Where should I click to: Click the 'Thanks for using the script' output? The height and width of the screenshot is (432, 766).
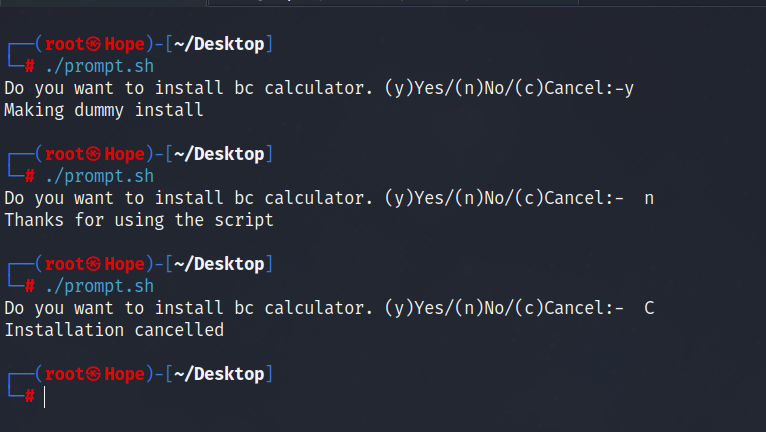139,220
